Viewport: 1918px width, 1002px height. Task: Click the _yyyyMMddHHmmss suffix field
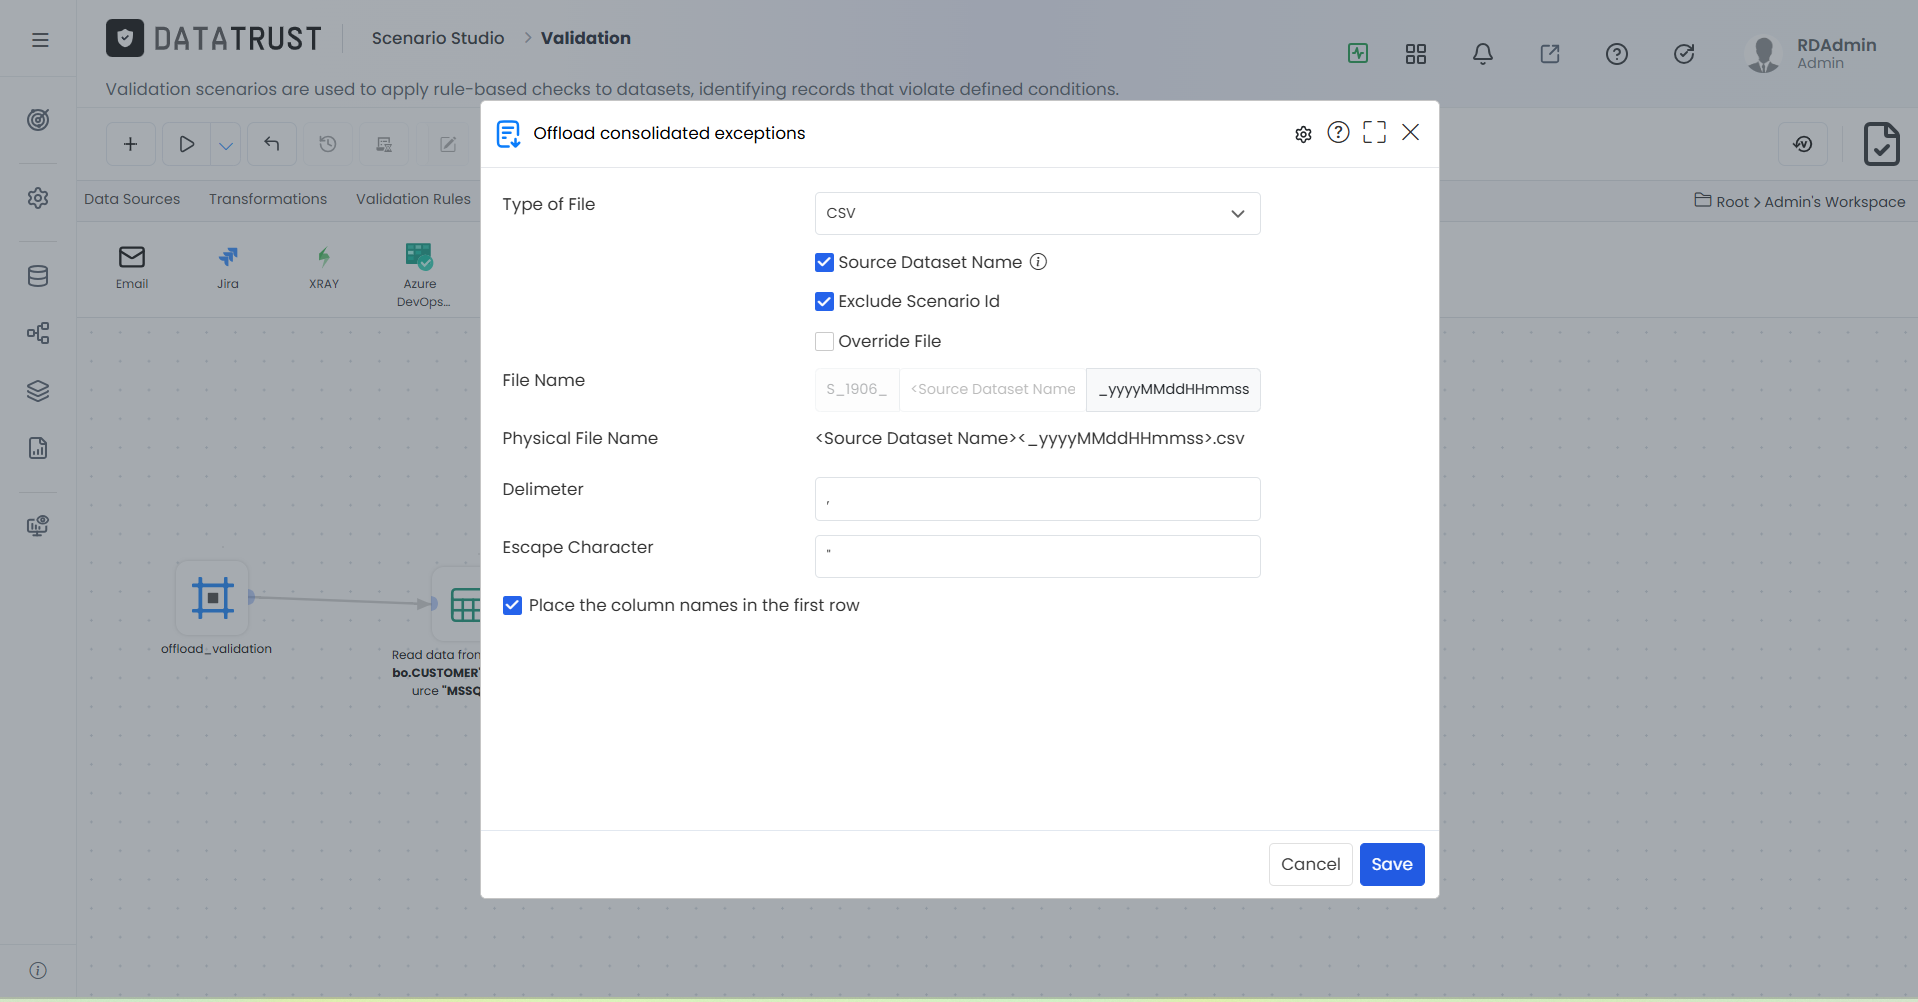coord(1174,389)
